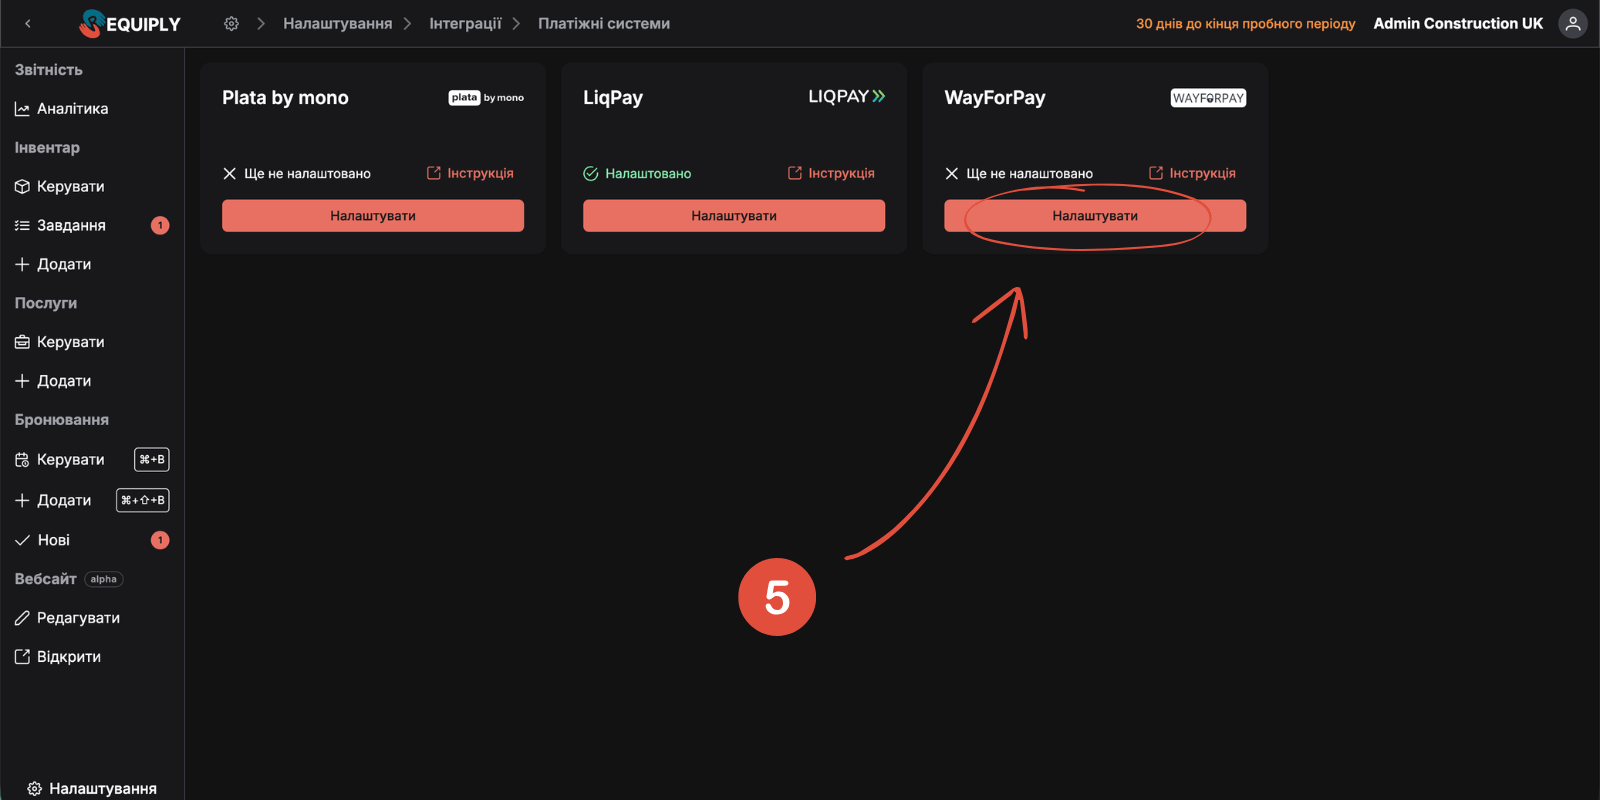
Task: Click Нові bookings item
Action: coord(53,540)
